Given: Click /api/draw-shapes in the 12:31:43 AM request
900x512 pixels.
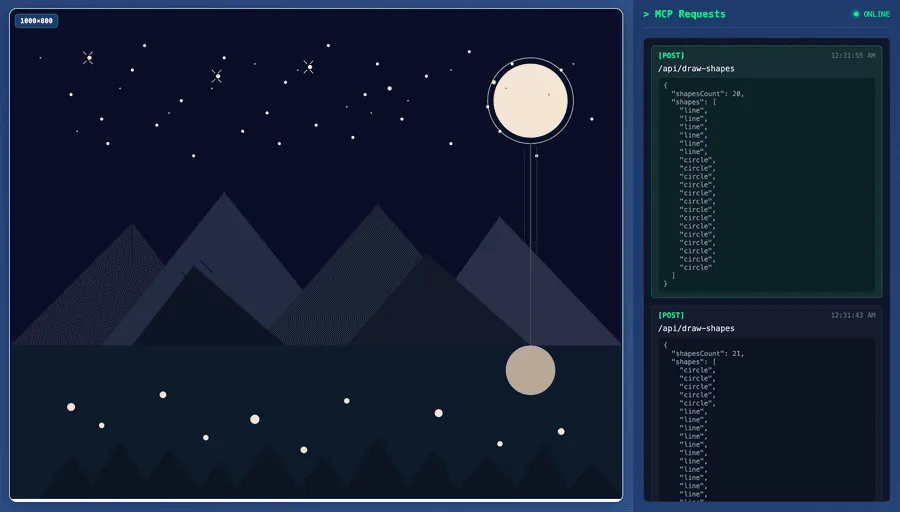Looking at the screenshot, I should (x=696, y=328).
